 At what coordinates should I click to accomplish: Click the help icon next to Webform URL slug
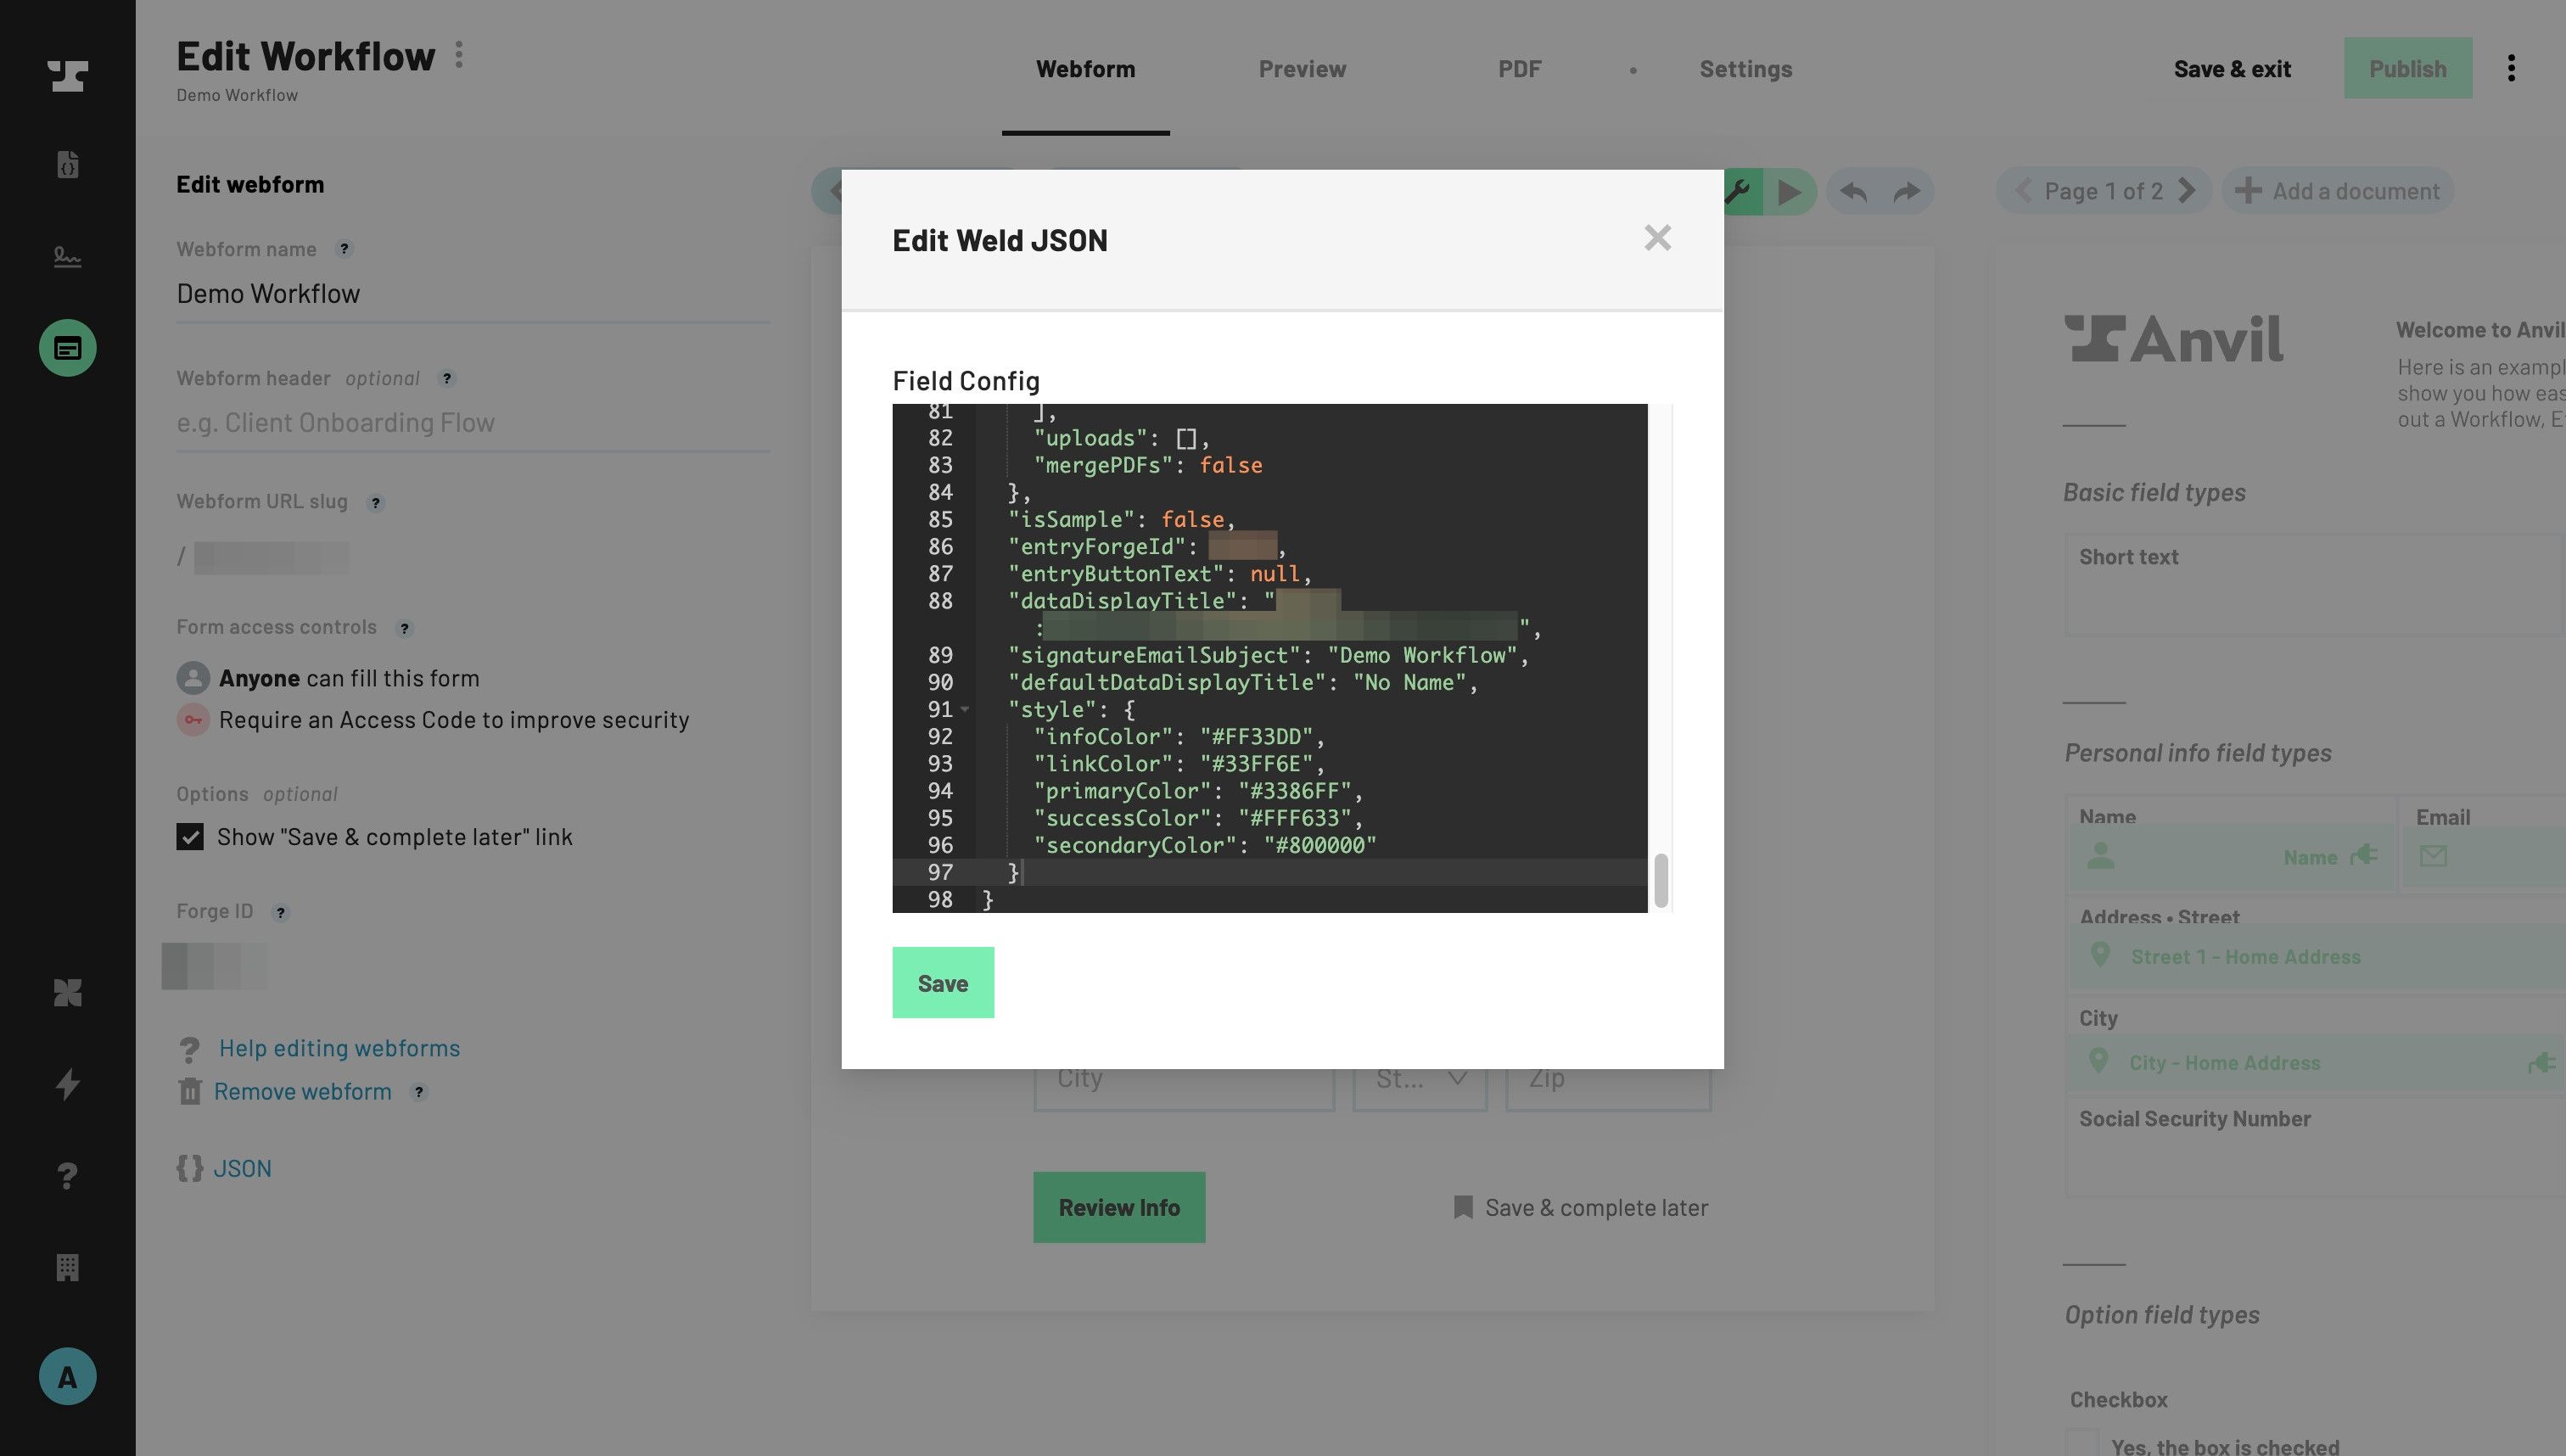tap(375, 502)
